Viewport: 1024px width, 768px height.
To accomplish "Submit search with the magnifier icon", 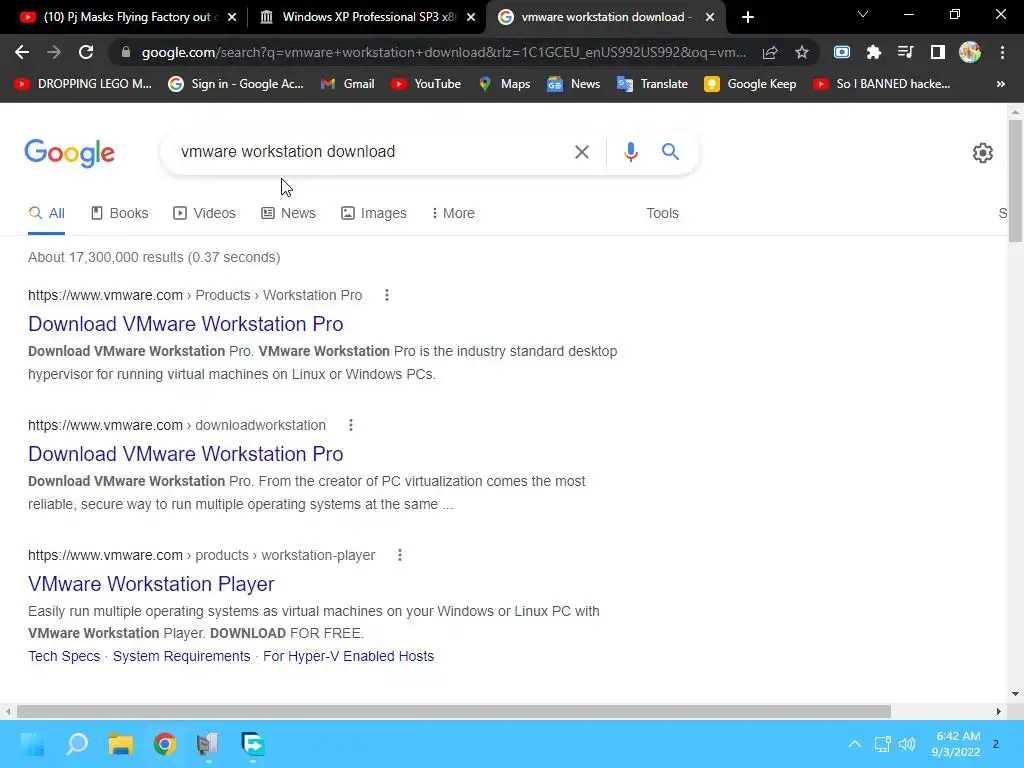I will click(670, 152).
